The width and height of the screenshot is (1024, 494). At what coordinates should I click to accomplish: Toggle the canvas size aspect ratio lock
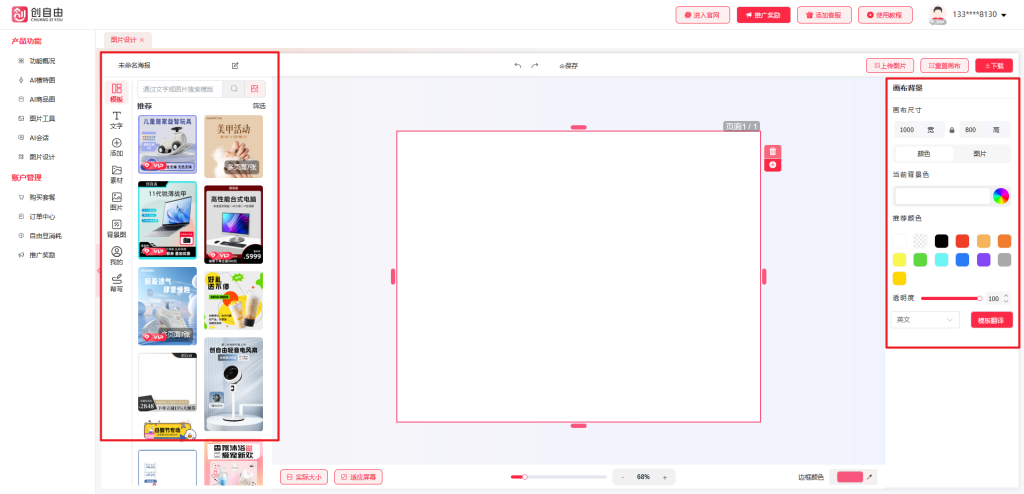coord(952,130)
